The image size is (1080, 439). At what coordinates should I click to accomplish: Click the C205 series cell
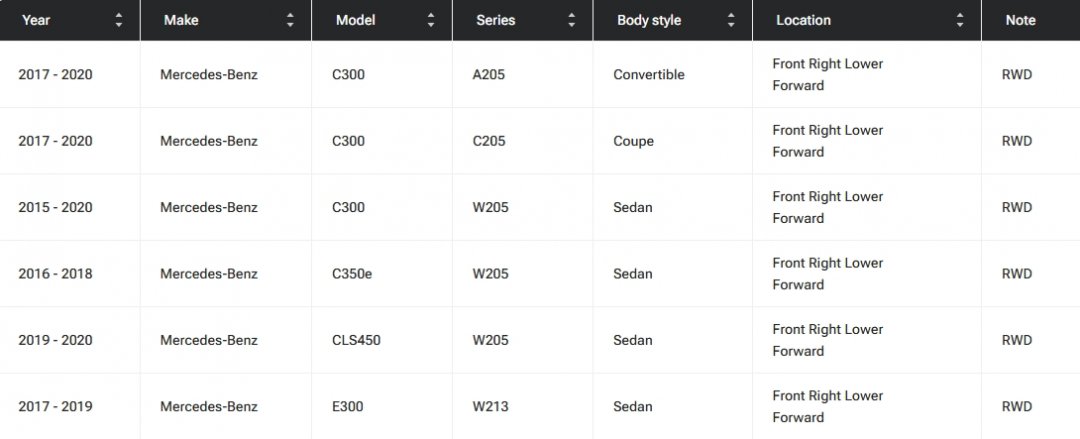(x=489, y=141)
